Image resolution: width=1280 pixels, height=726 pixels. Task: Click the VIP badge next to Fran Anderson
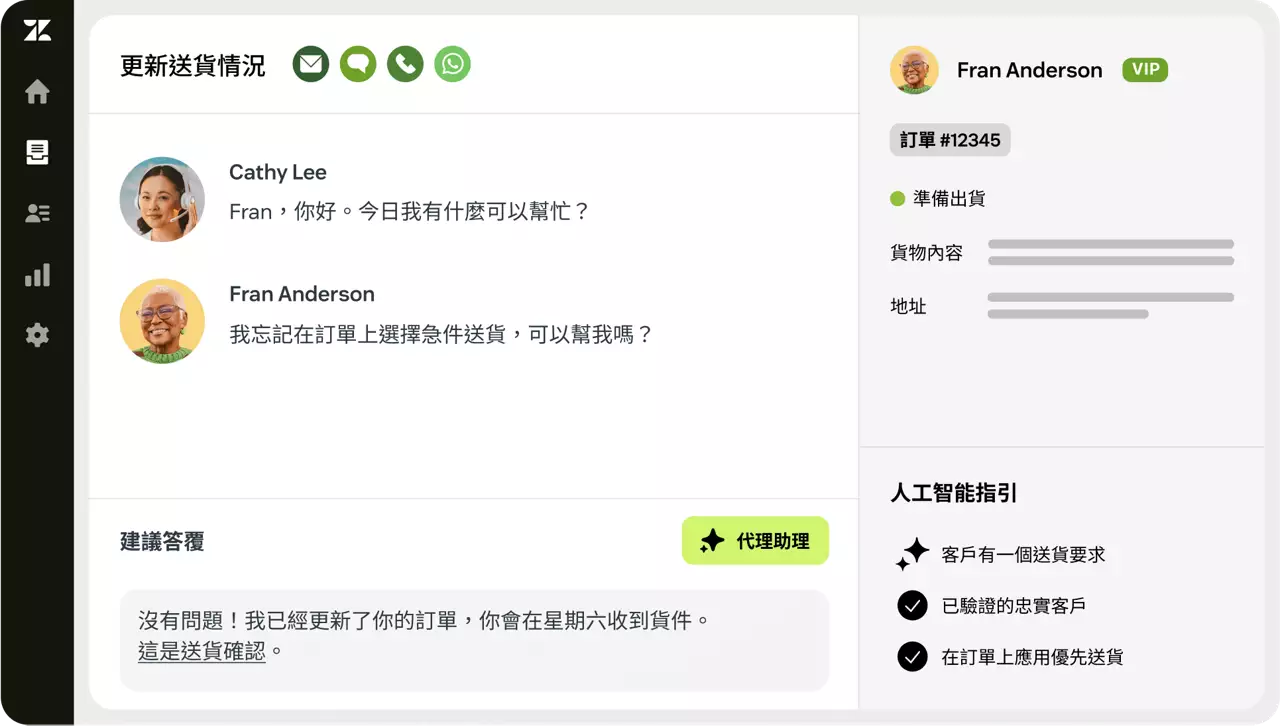tap(1145, 70)
